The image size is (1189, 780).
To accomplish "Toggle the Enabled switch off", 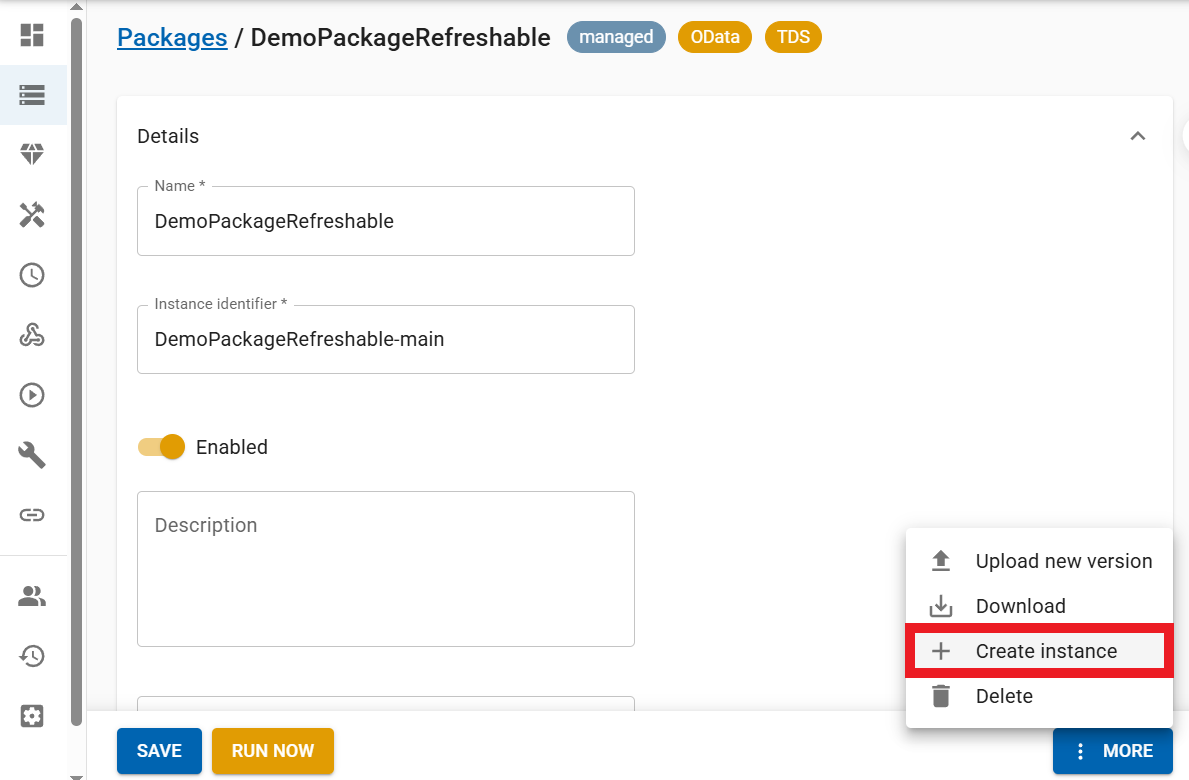I will click(x=162, y=447).
